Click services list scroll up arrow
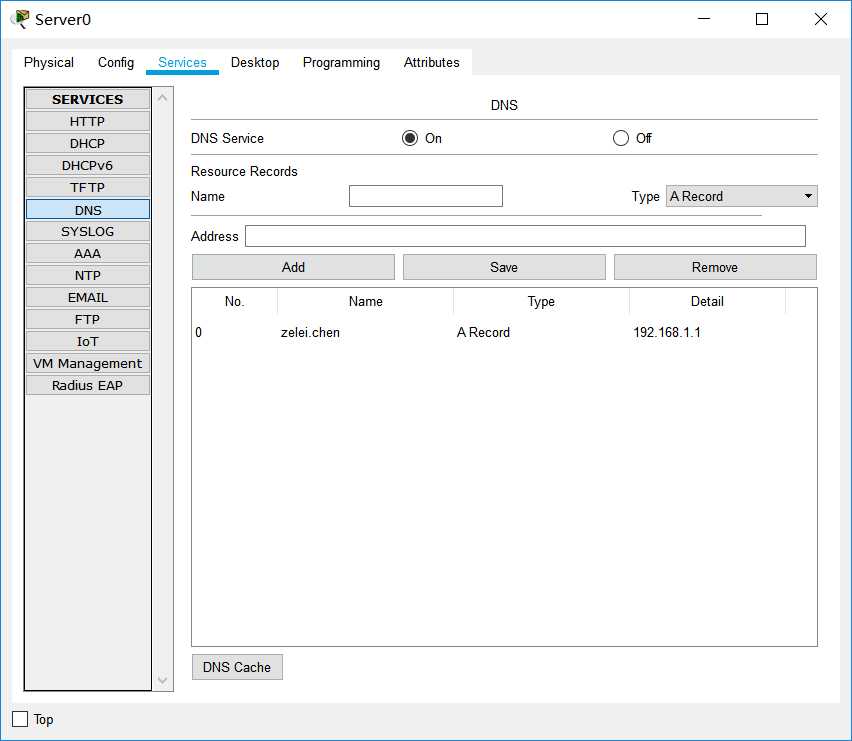Image resolution: width=852 pixels, height=741 pixels. (162, 98)
